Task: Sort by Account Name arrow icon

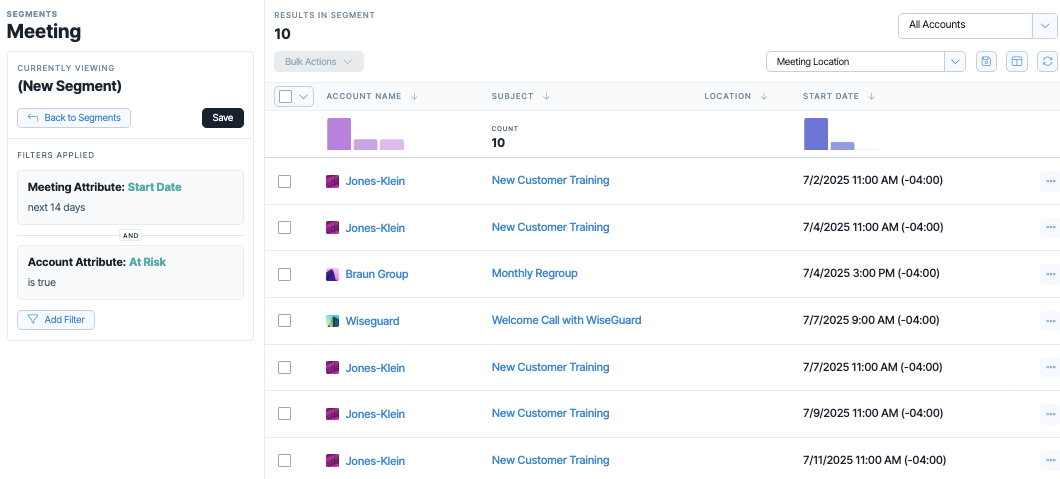Action: coord(414,97)
